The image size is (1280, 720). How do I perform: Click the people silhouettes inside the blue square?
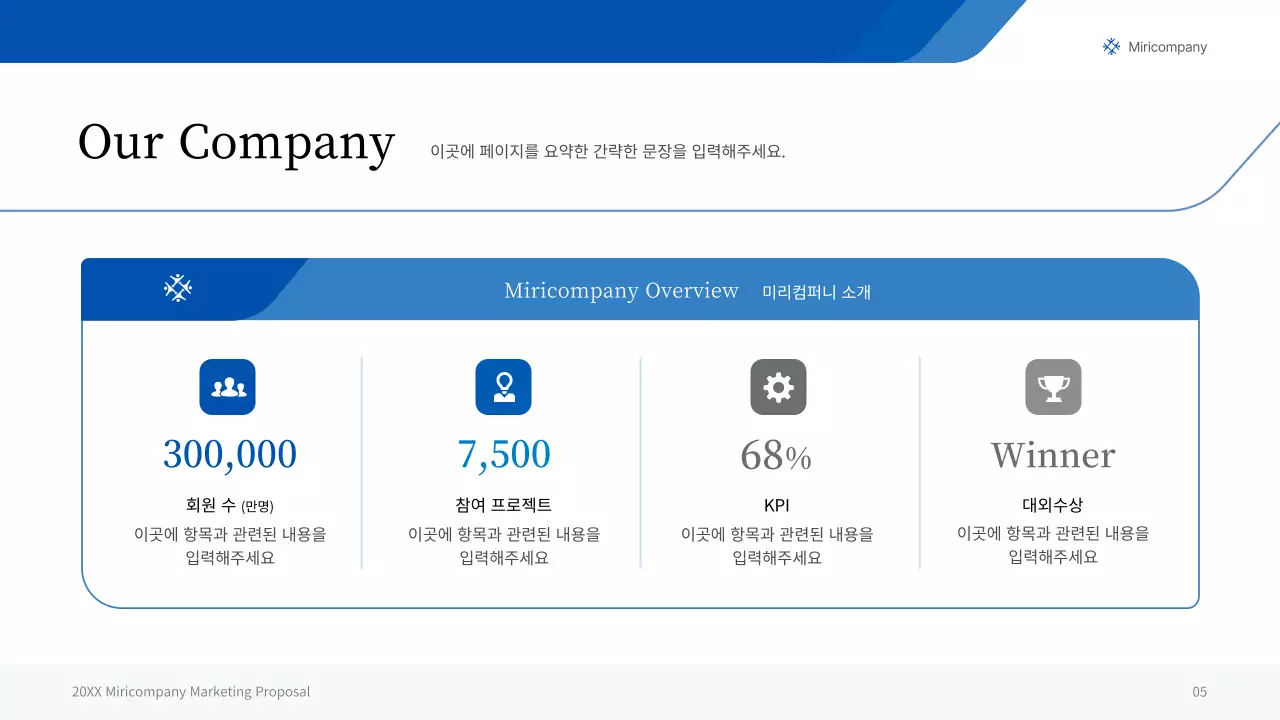[x=227, y=387]
